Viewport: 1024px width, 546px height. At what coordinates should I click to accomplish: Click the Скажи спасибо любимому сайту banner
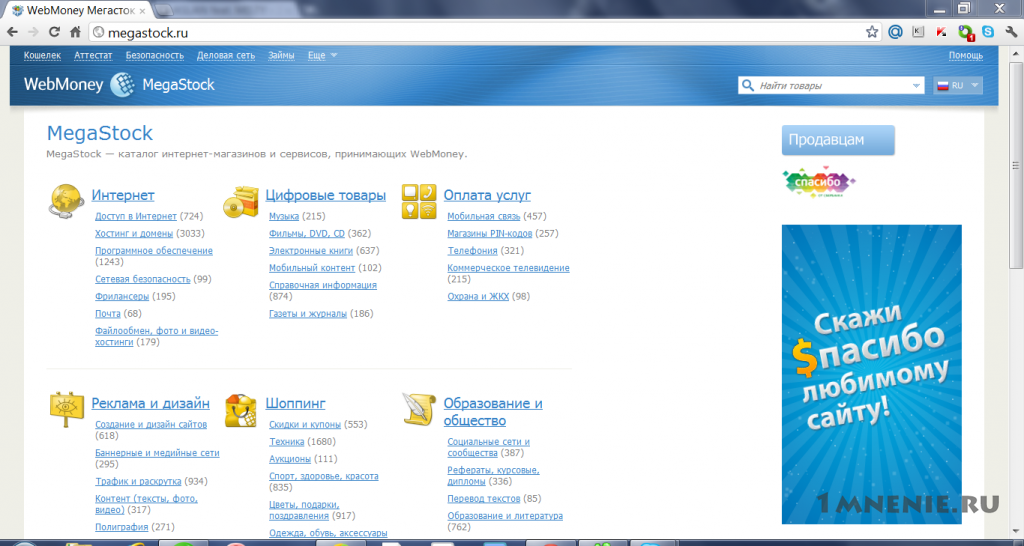872,374
